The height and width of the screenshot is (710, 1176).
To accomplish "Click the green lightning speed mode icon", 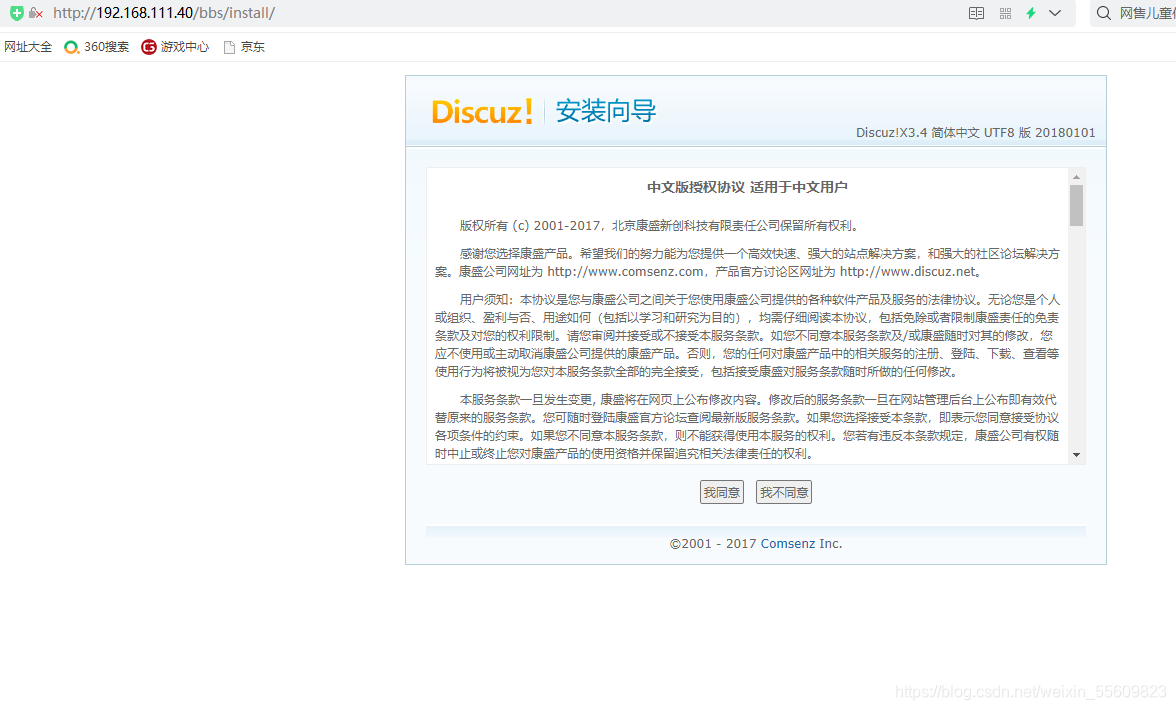I will click(x=1031, y=13).
